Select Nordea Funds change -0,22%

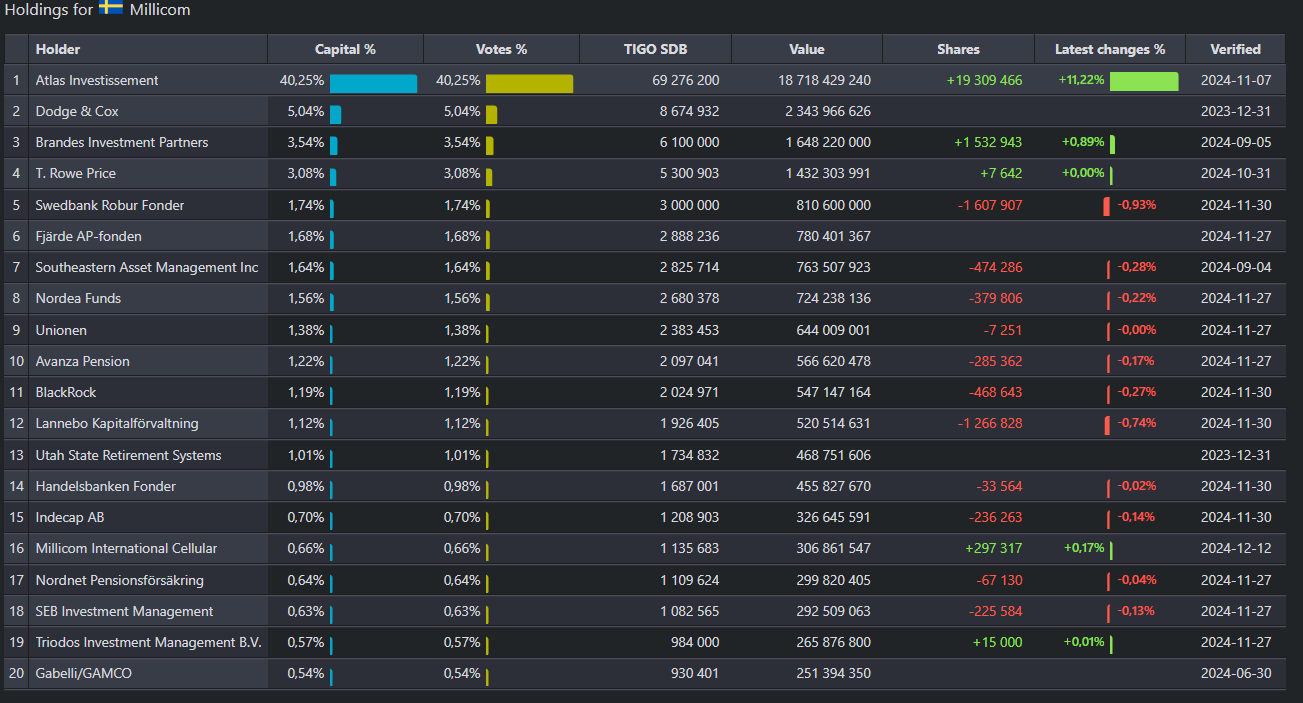1137,298
